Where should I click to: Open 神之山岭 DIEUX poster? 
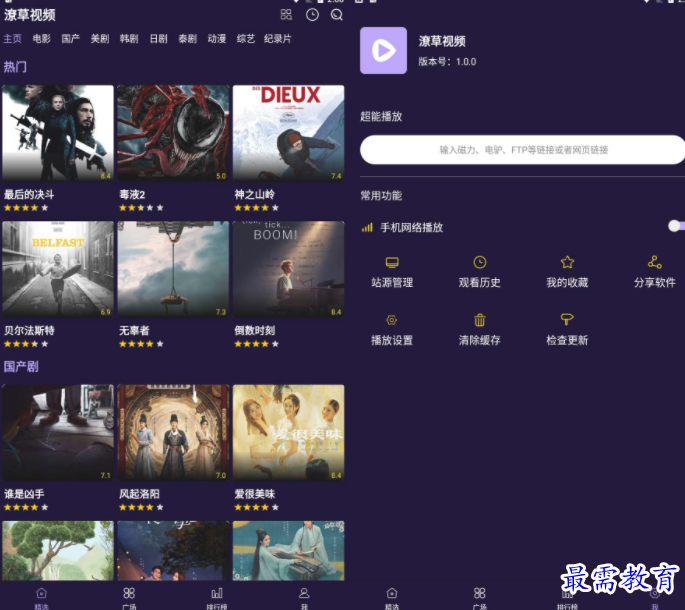click(288, 133)
